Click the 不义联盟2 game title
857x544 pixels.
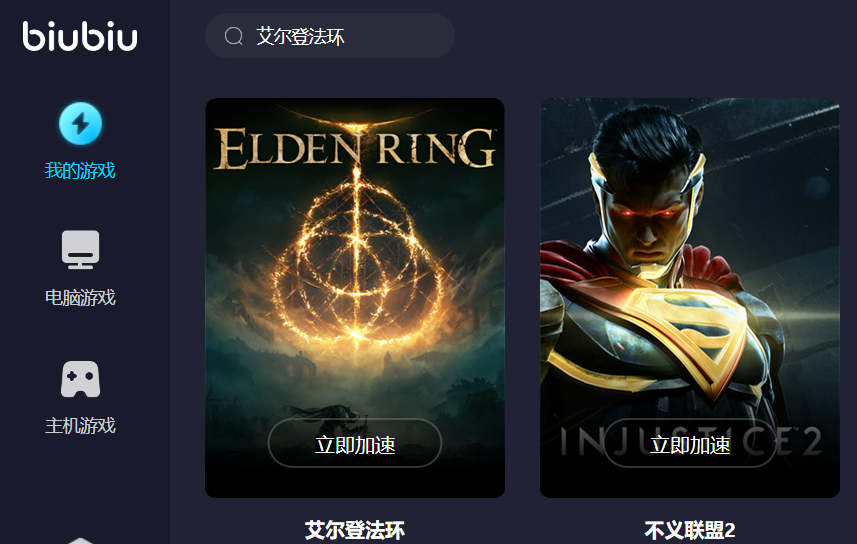click(690, 530)
